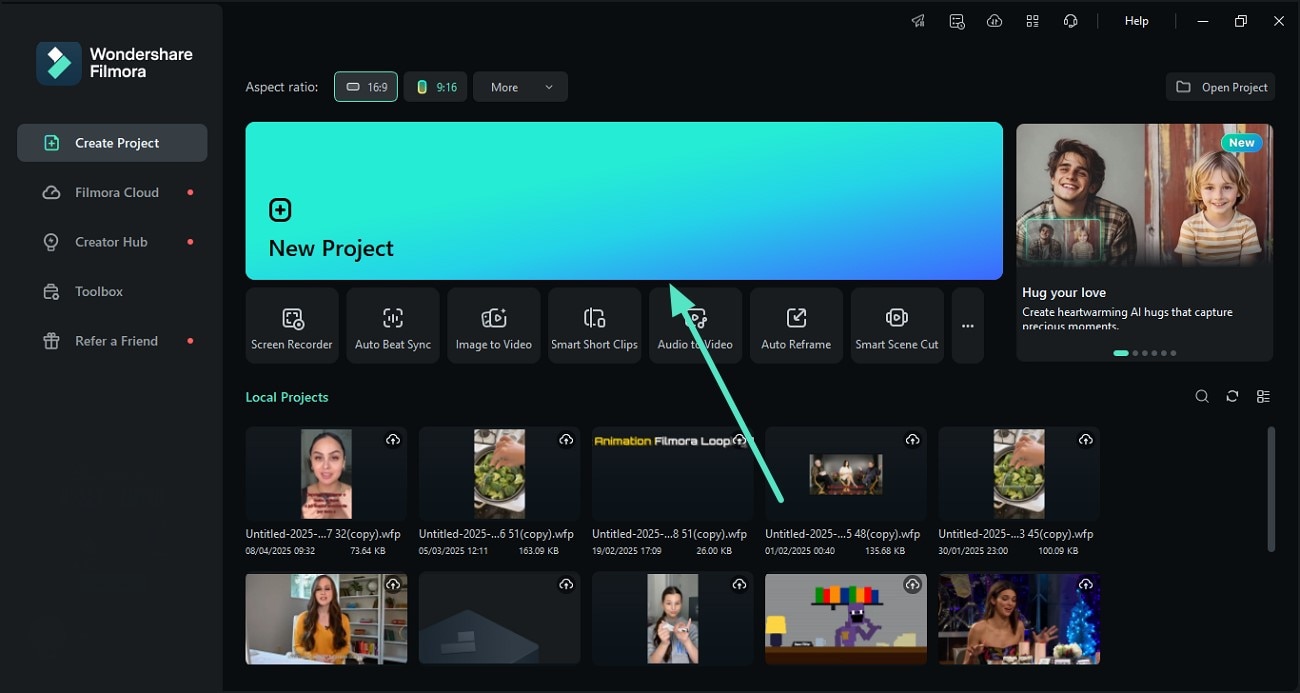The width and height of the screenshot is (1300, 693).
Task: Click the date '19/02/2025 17:09'
Action: [x=629, y=551]
